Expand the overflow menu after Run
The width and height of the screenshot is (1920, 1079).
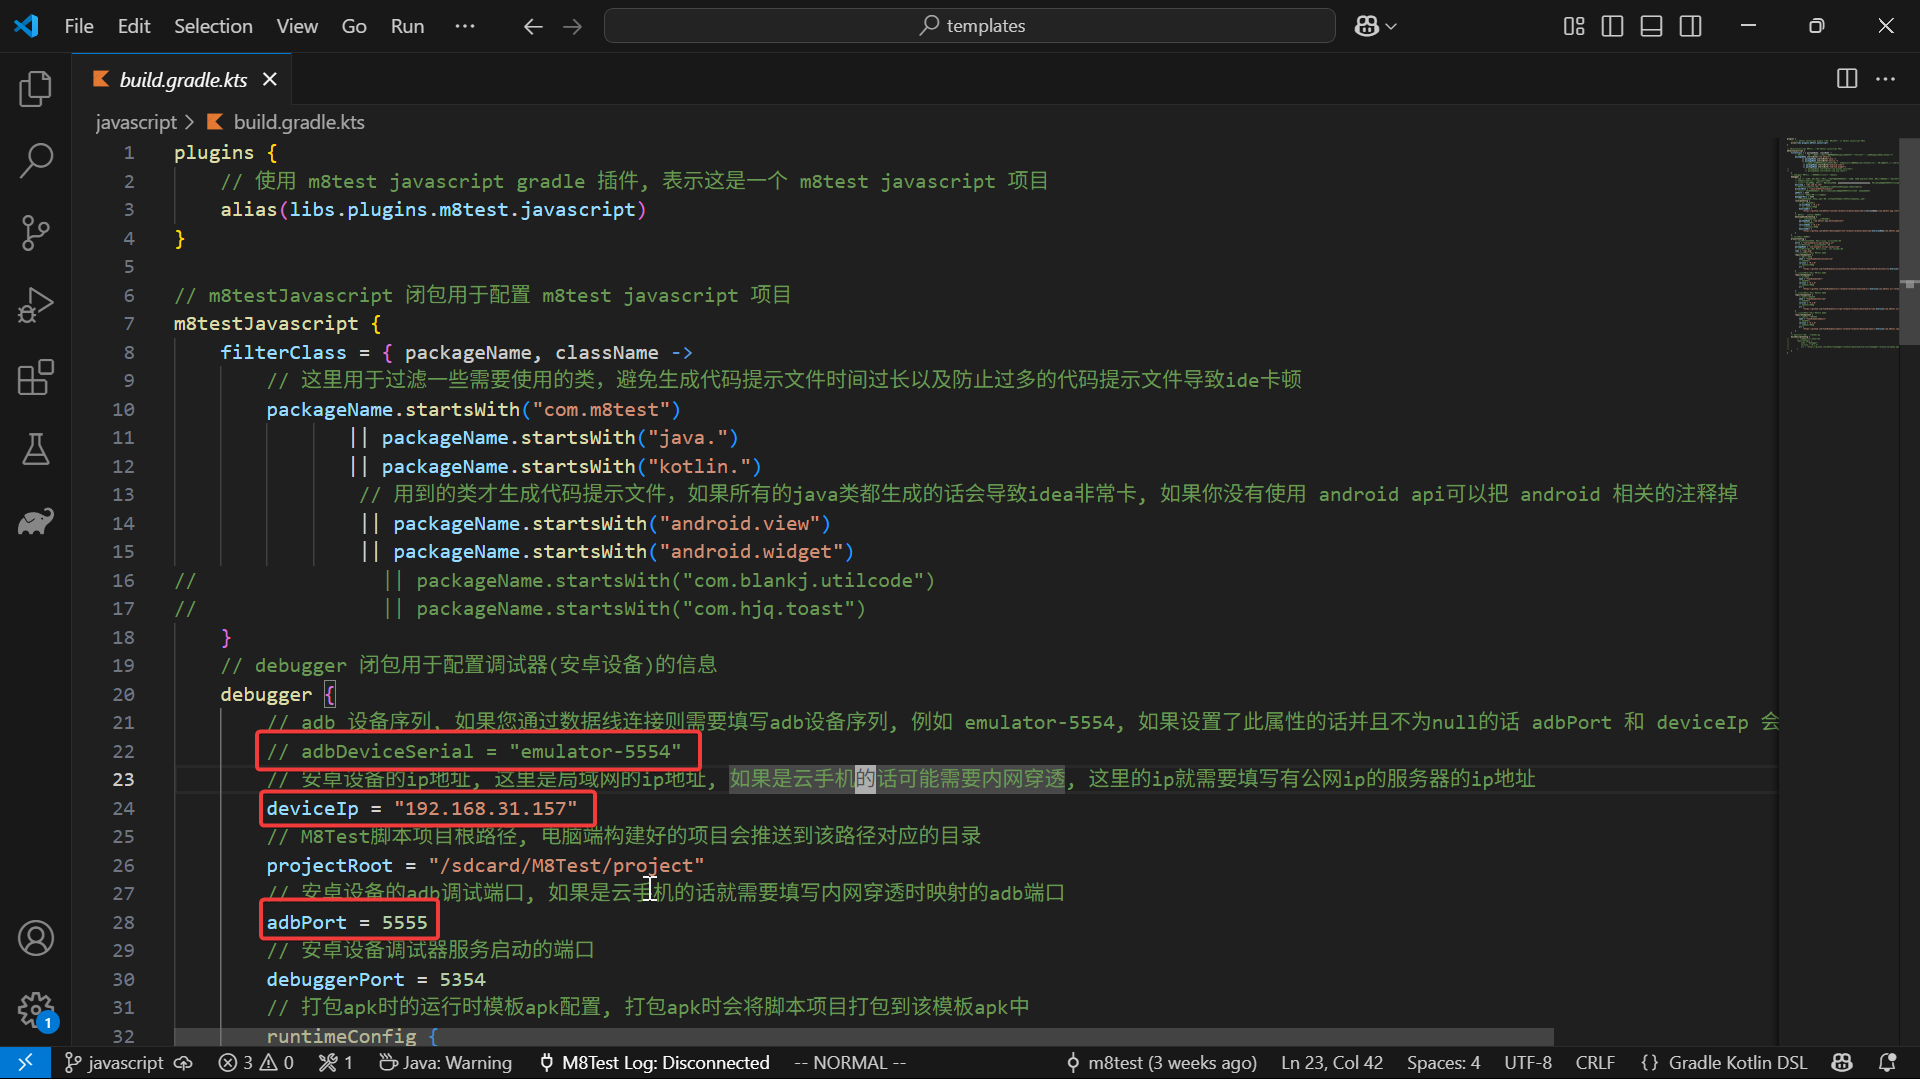click(x=464, y=26)
